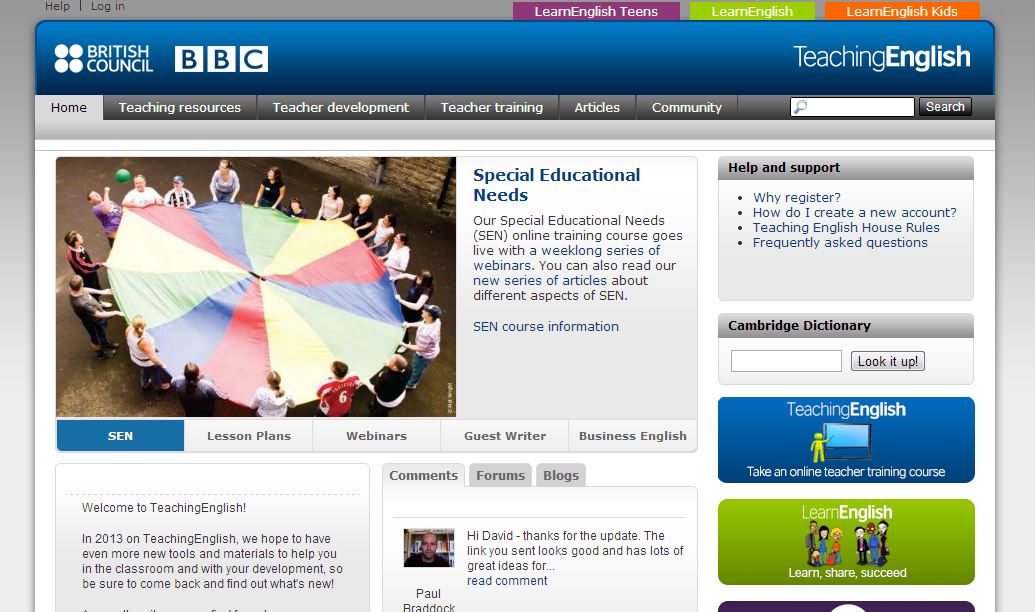Viewport: 1035px width, 612px height.
Task: Open the LearnEnglish Teens link
Action: [x=595, y=12]
